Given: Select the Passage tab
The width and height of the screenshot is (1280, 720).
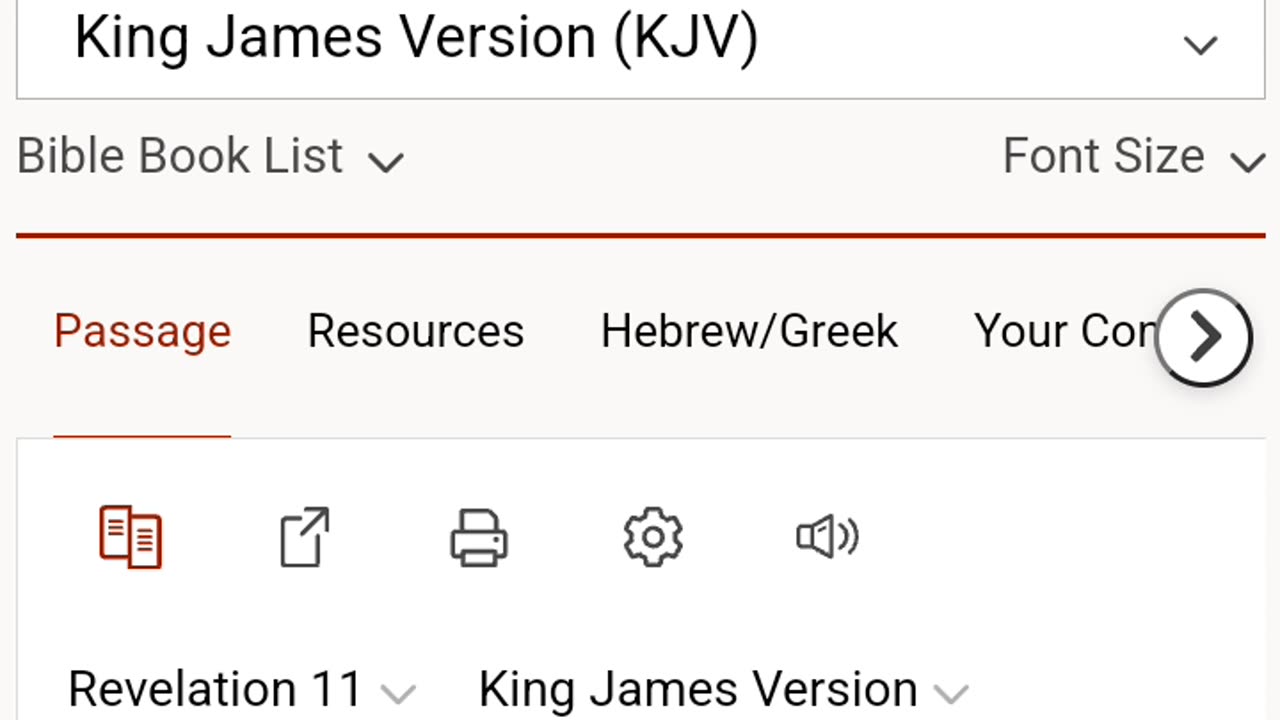Looking at the screenshot, I should [142, 331].
